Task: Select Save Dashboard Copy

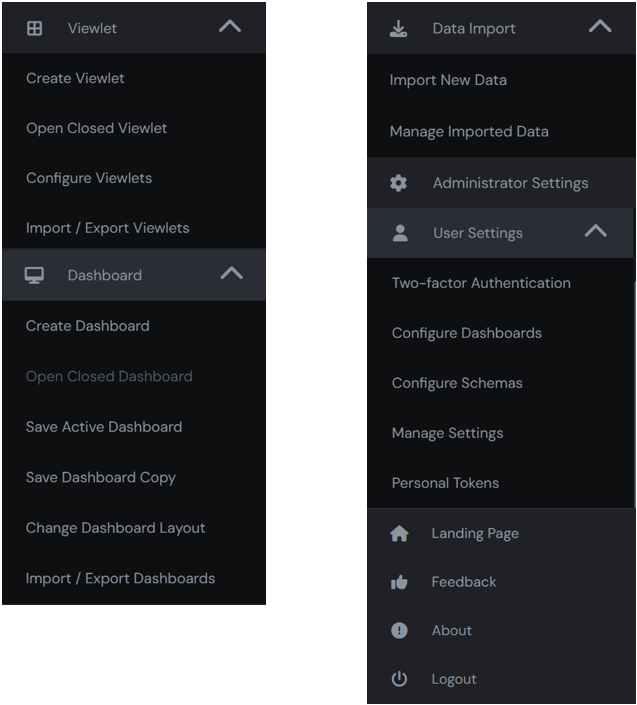Action: (x=101, y=477)
